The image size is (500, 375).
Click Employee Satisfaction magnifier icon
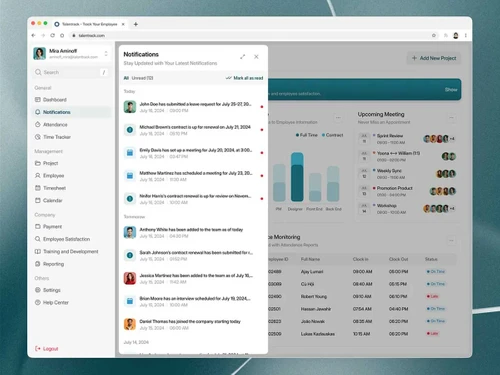click(x=38, y=239)
